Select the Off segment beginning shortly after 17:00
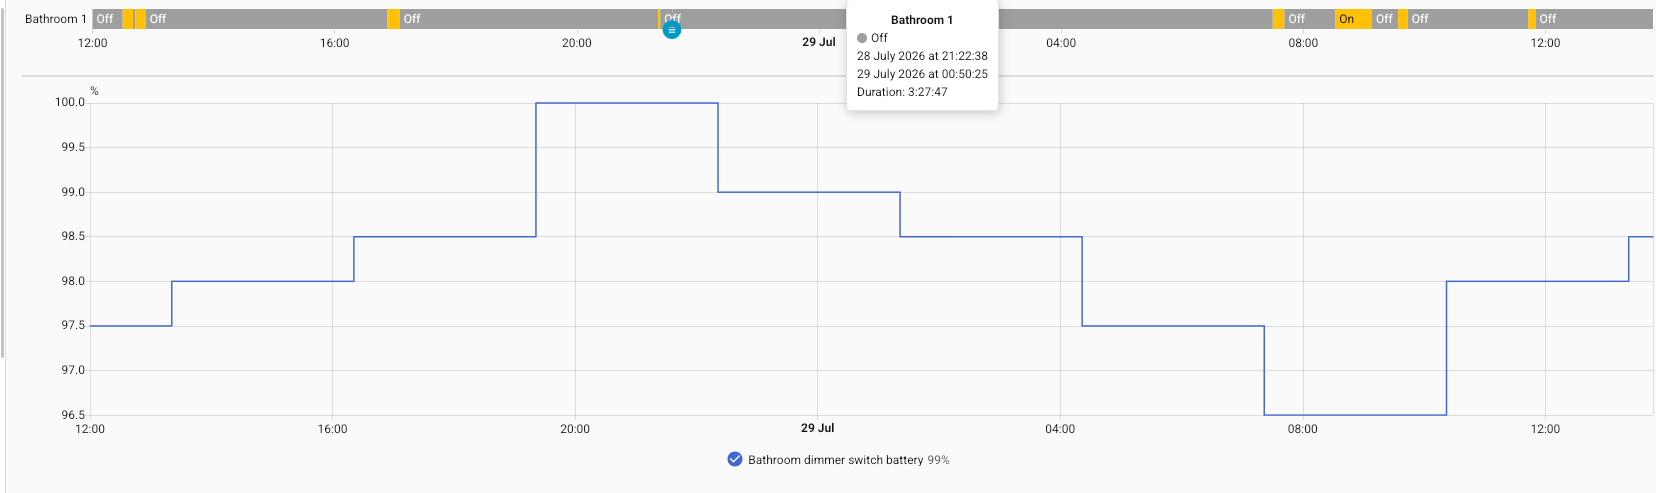The image size is (1656, 493). (529, 19)
